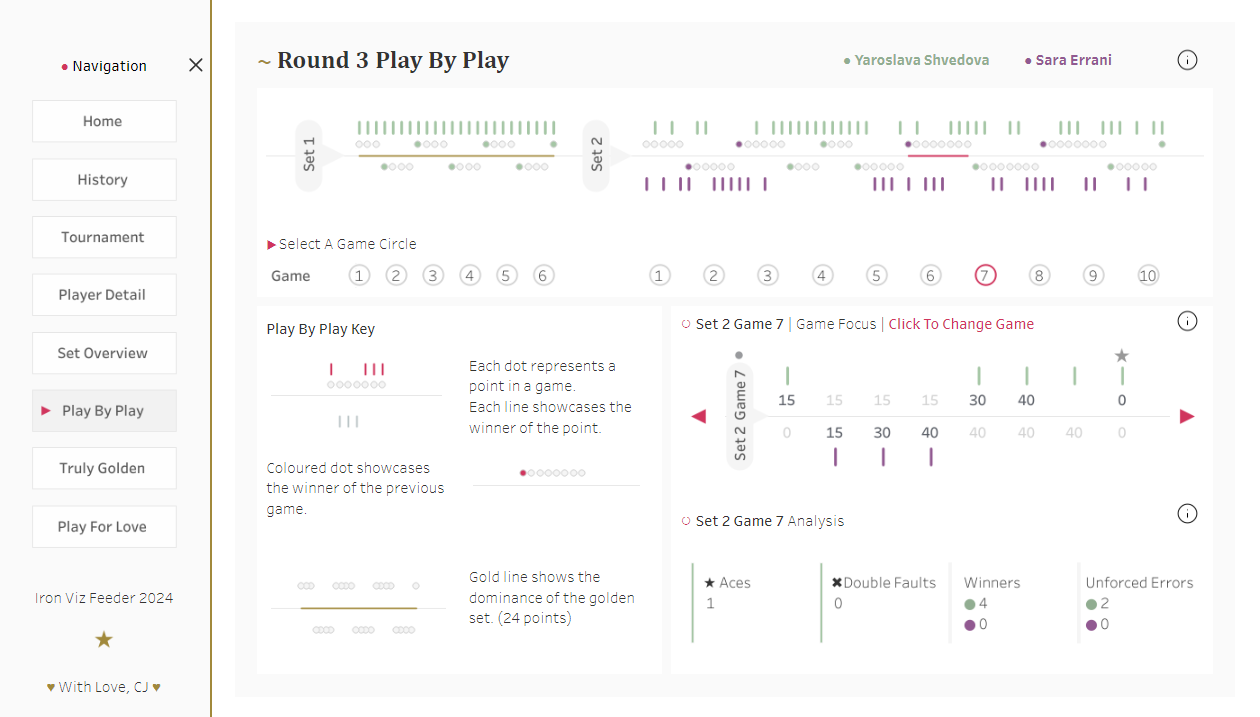Open the Home navigation page
Viewport: 1260px width, 717px height.
point(104,121)
